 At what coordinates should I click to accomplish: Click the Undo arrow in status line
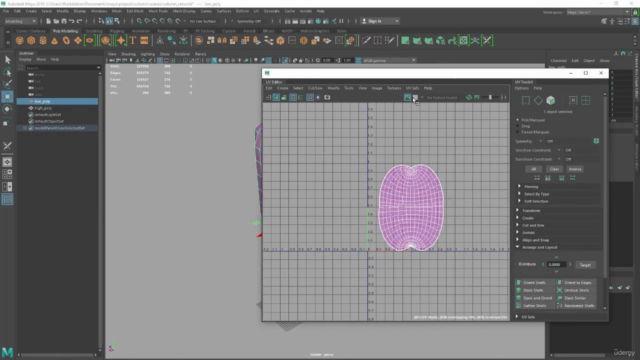[71, 21]
